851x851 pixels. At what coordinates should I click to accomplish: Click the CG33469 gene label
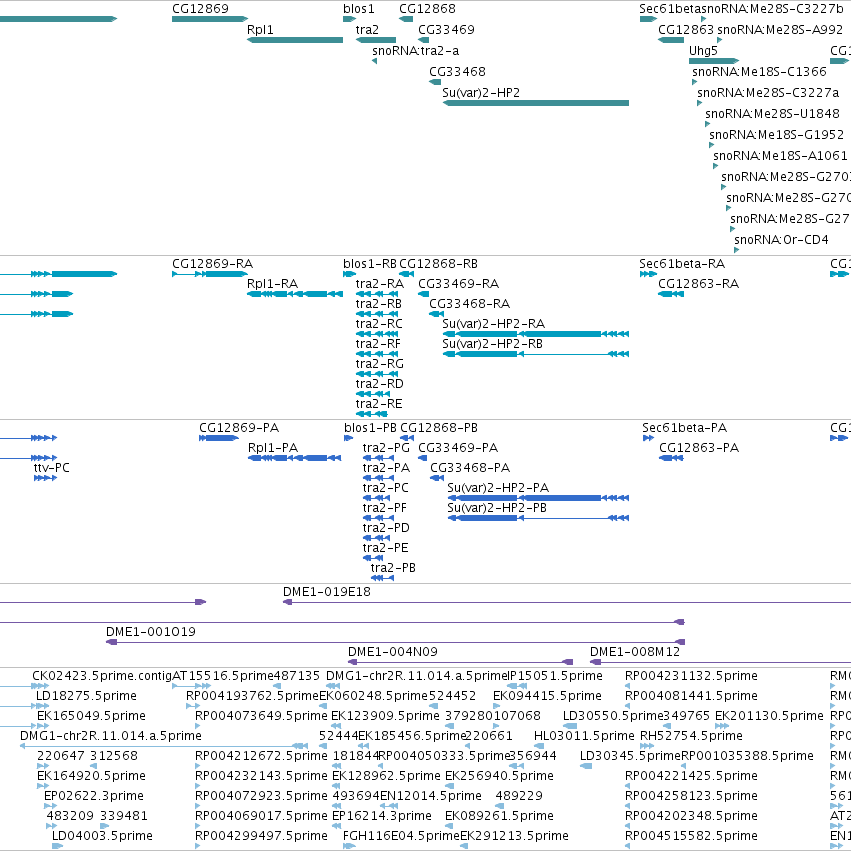(446, 30)
